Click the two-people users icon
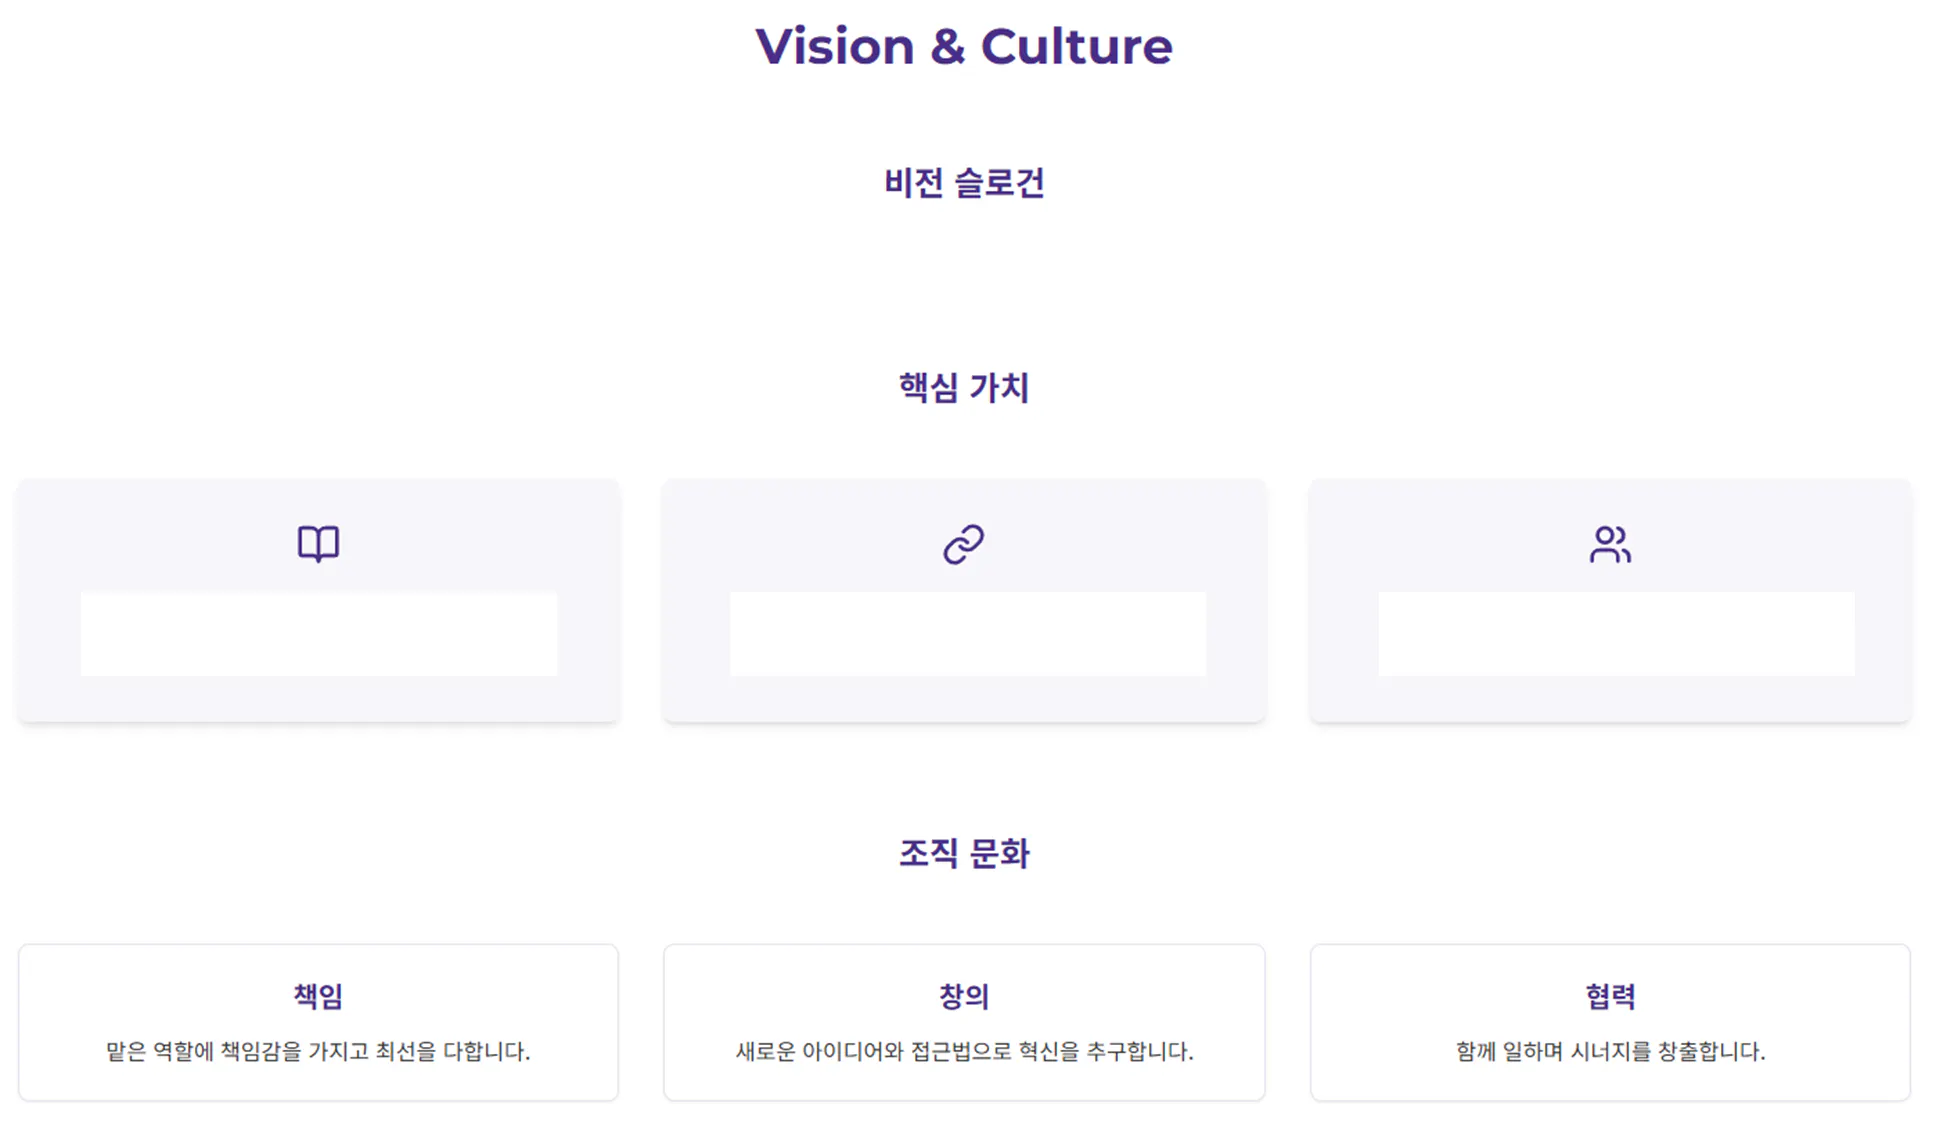1936x1125 pixels. click(1610, 544)
